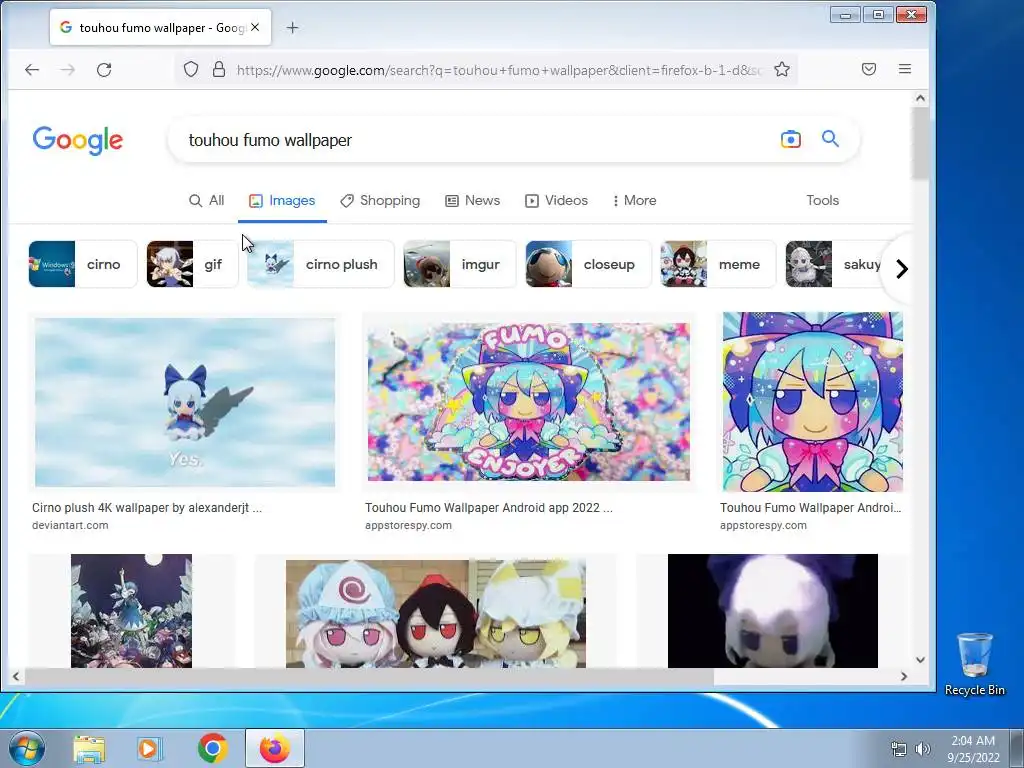Click the deviantart.com source link
1024x768 pixels.
(x=71, y=525)
